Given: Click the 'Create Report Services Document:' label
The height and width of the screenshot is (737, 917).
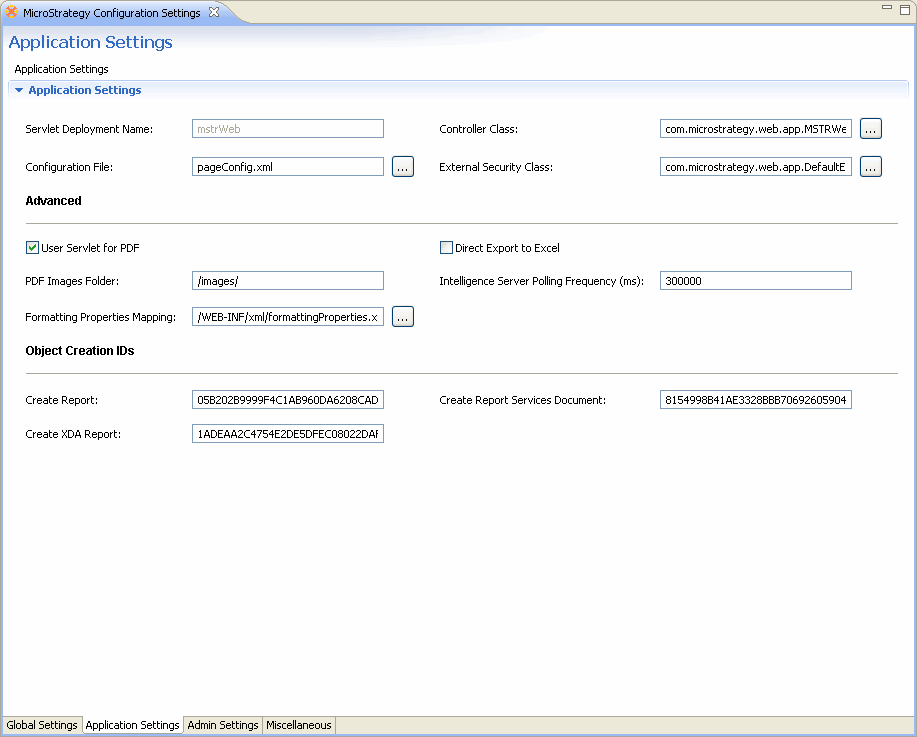Looking at the screenshot, I should [x=522, y=400].
